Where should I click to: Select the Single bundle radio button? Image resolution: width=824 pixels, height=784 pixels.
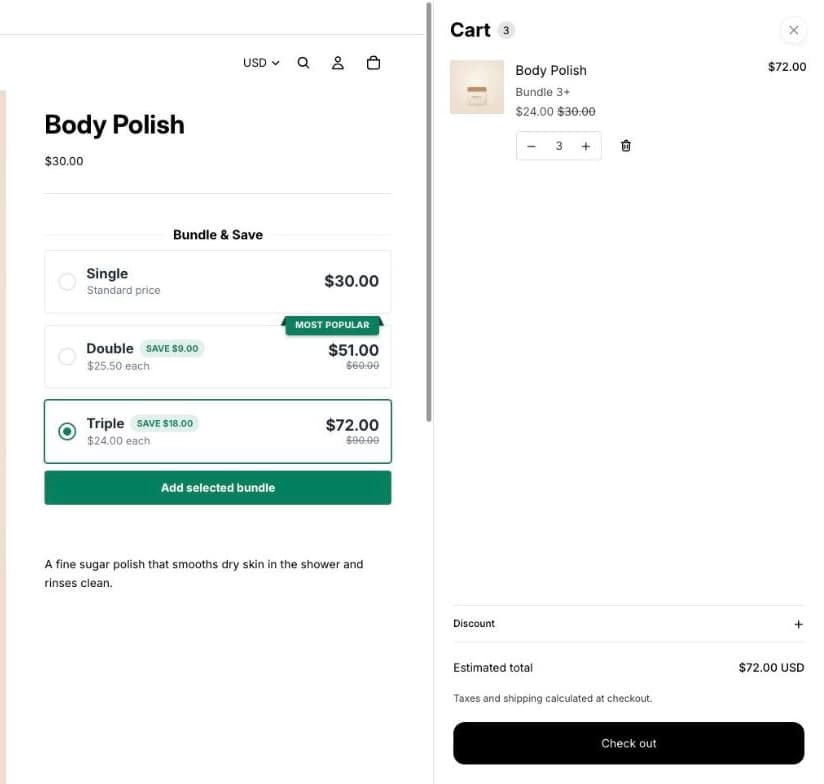[67, 282]
